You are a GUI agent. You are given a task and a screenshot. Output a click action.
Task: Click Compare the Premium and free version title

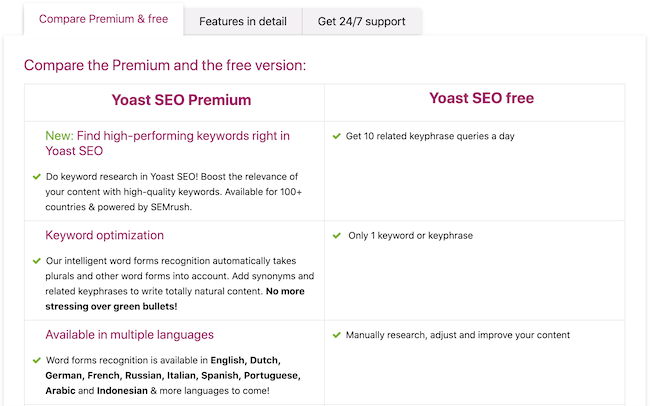pos(165,65)
